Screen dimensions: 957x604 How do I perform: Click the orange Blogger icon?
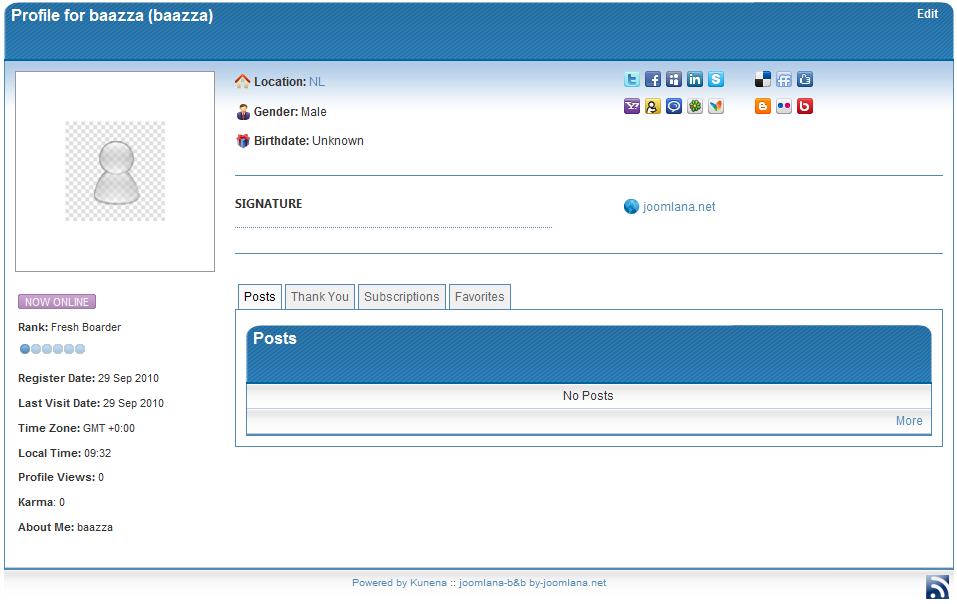763,106
